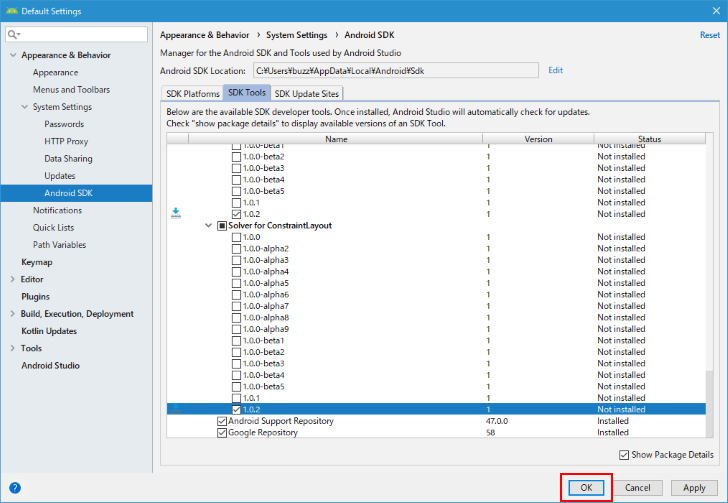Check the 1.0.0-alpha4 checkbox
Screen dimensions: 728x503
(x=236, y=272)
